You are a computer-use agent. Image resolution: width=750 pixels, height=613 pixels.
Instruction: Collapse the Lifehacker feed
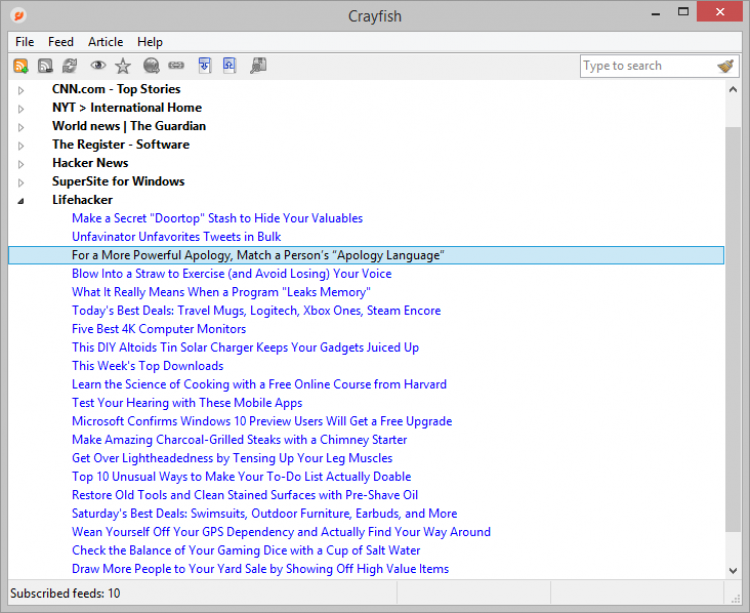(x=21, y=201)
